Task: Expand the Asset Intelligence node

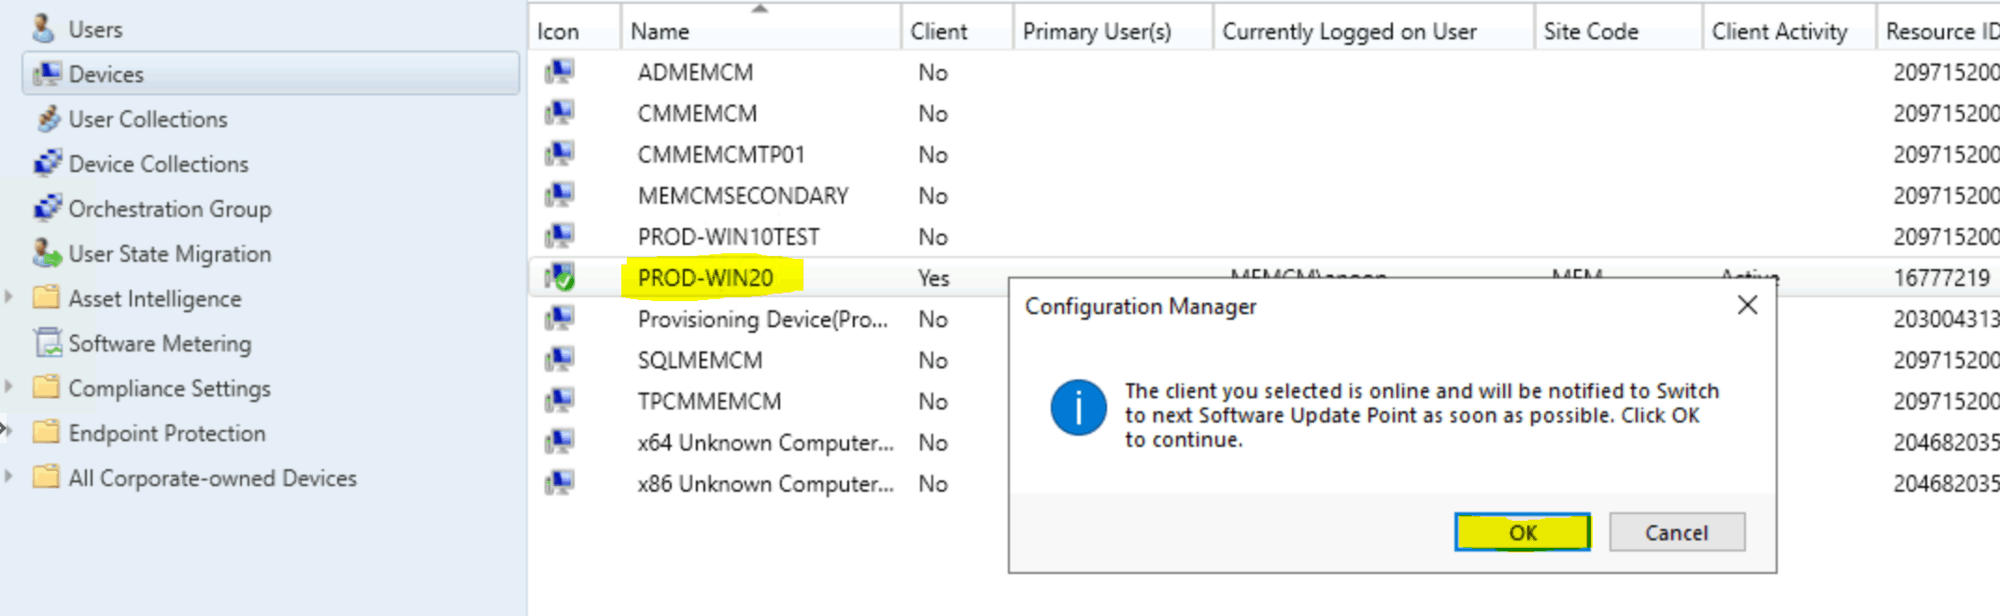Action: click(x=9, y=298)
